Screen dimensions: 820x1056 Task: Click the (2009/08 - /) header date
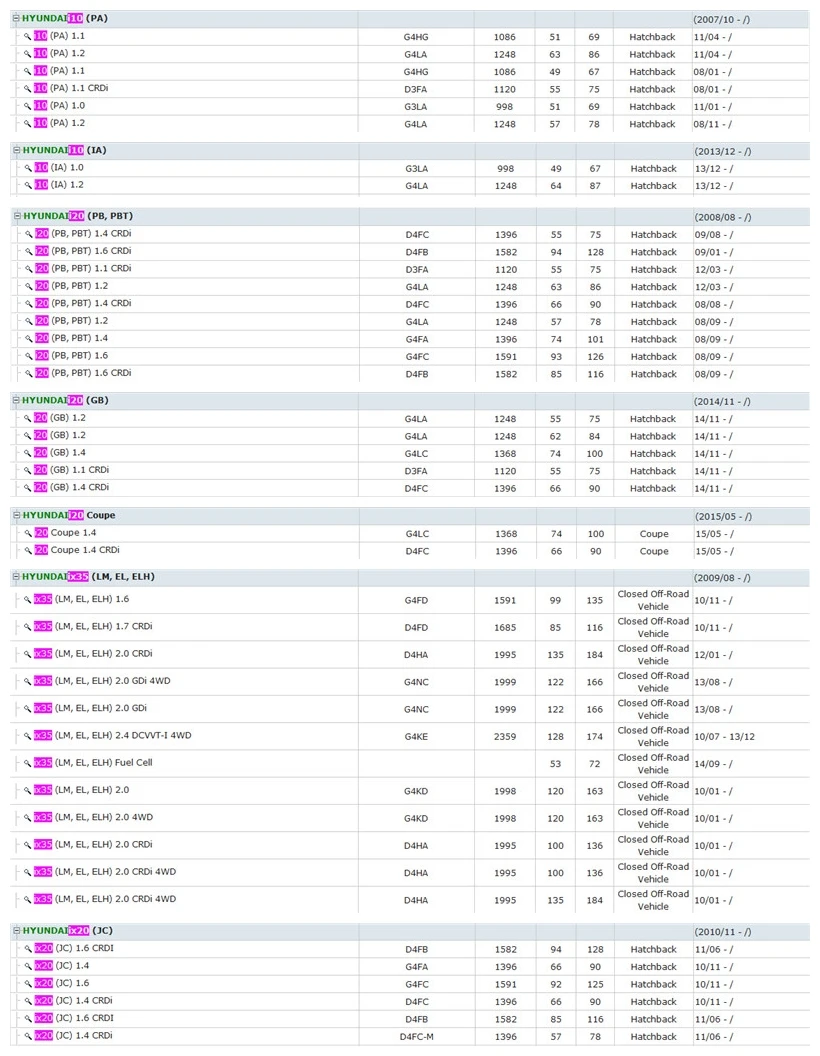pyautogui.click(x=722, y=578)
